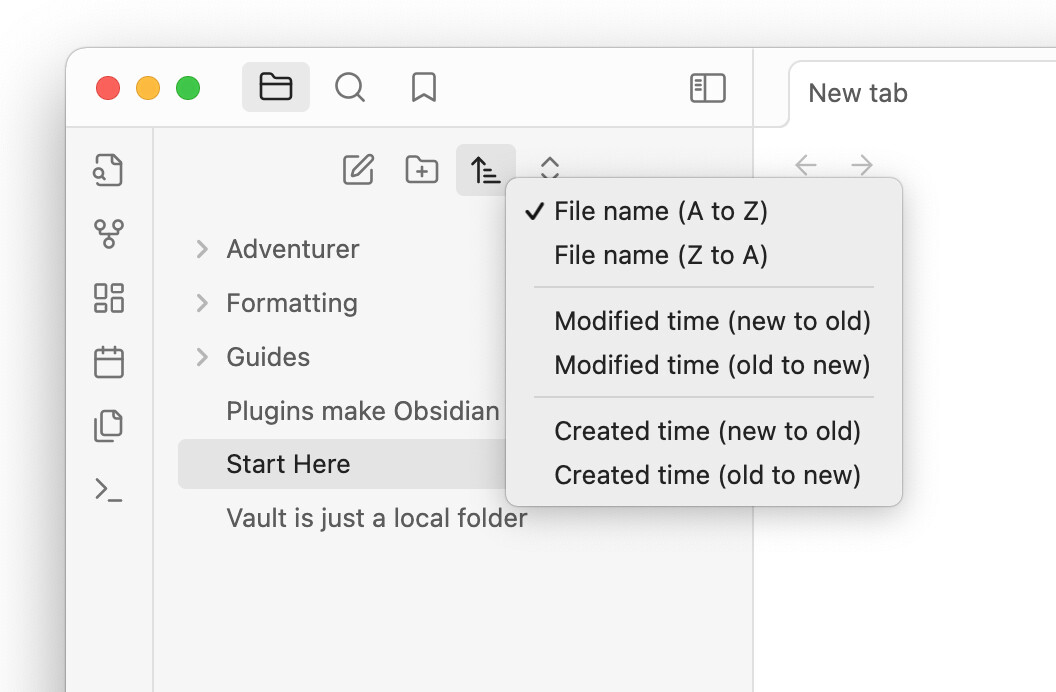This screenshot has width=1056, height=692.
Task: Select File name (Z to A) sorting
Action: (x=660, y=255)
